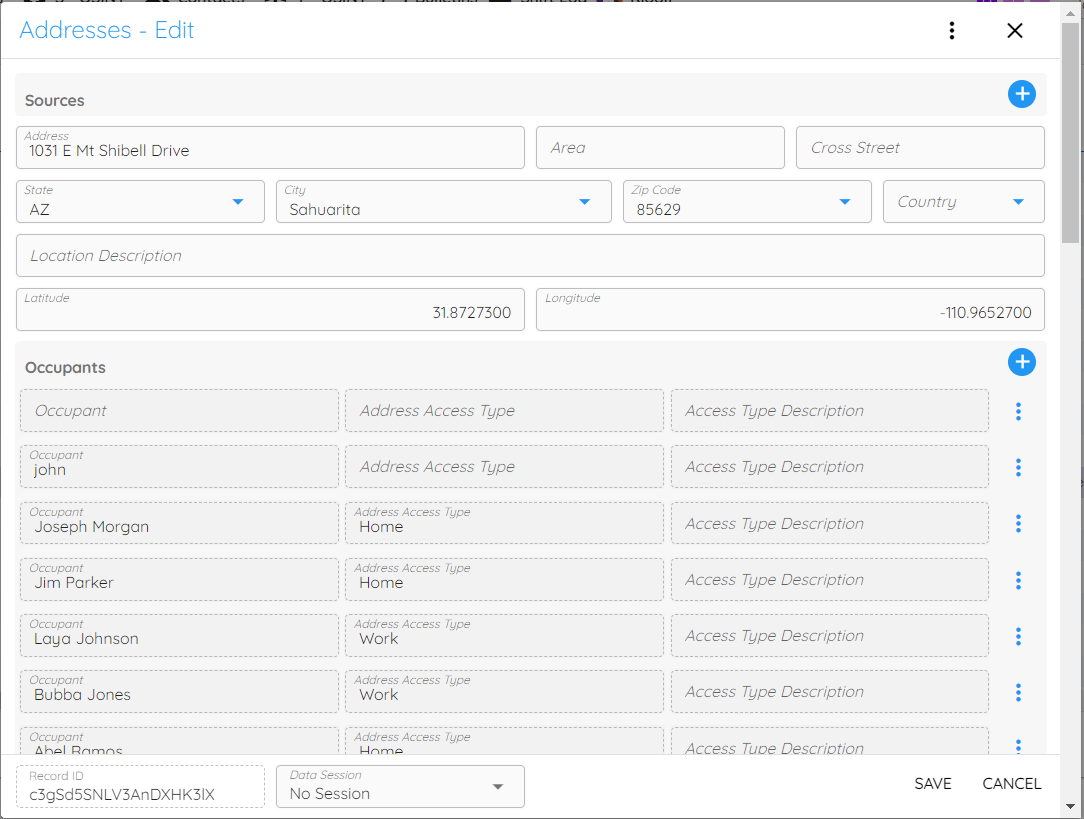Open the options menu for Jim Parker
Screen dimensions: 1084x819
click(1018, 579)
